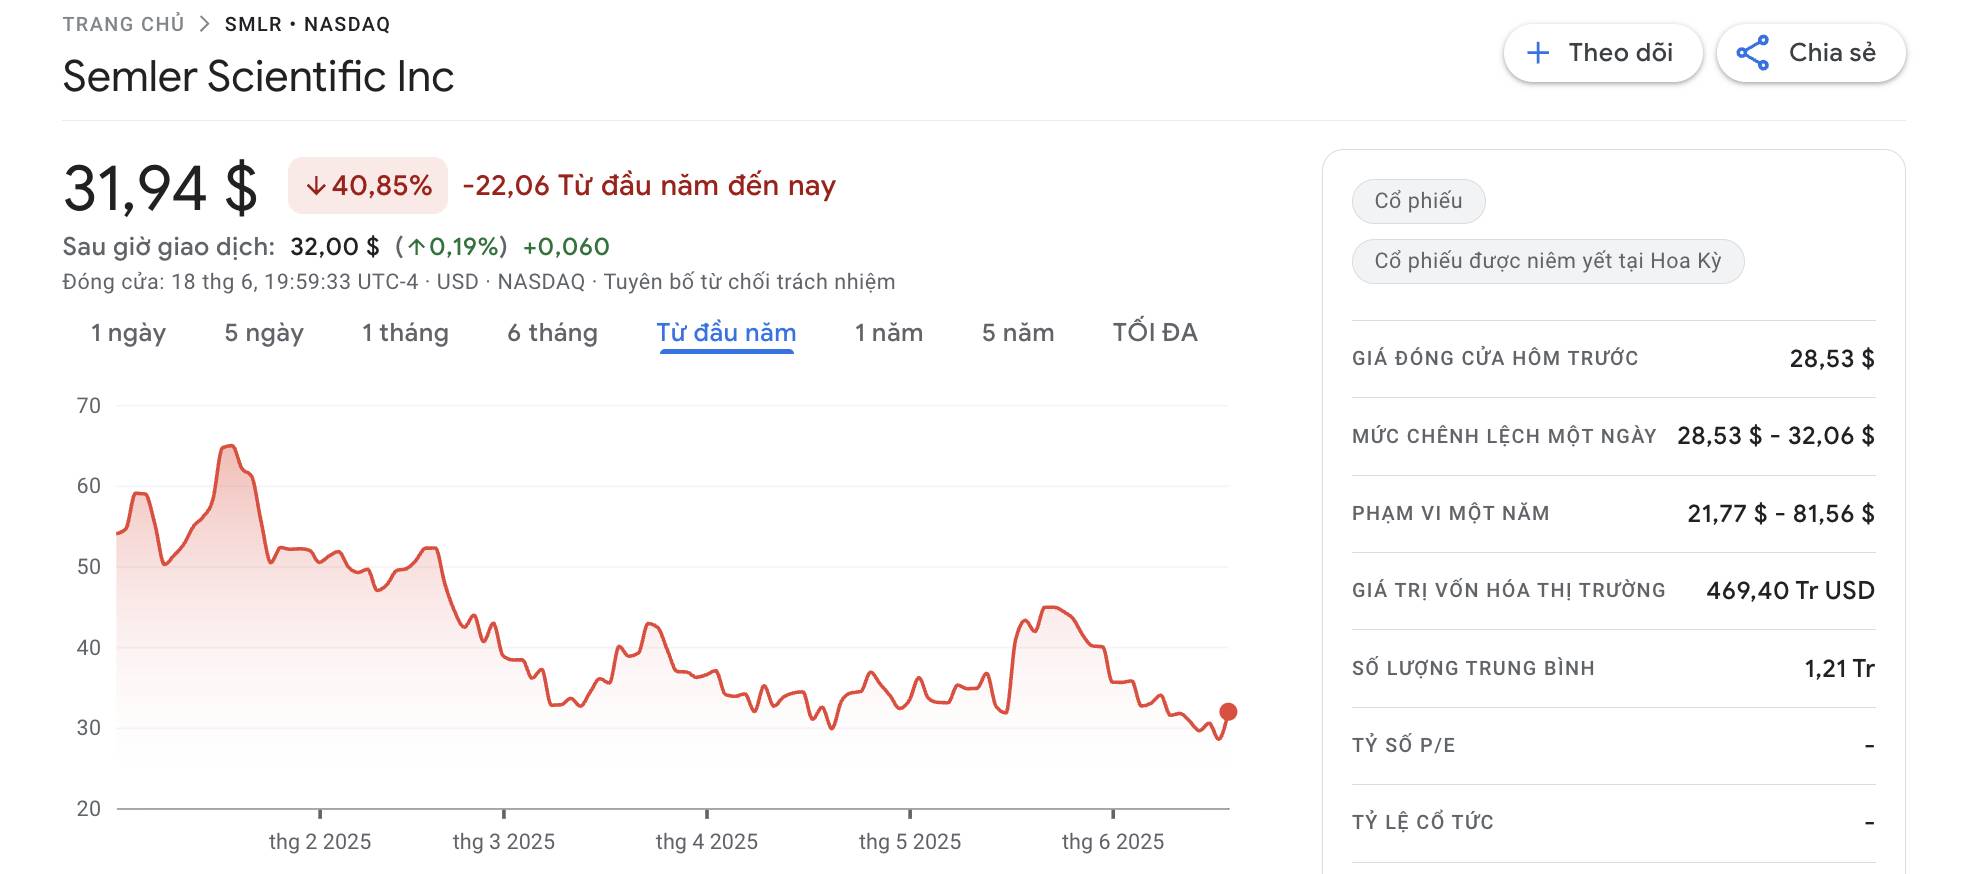Click the SMLR • NASDAQ breadcrumb
Image resolution: width=1966 pixels, height=874 pixels.
pos(307,24)
